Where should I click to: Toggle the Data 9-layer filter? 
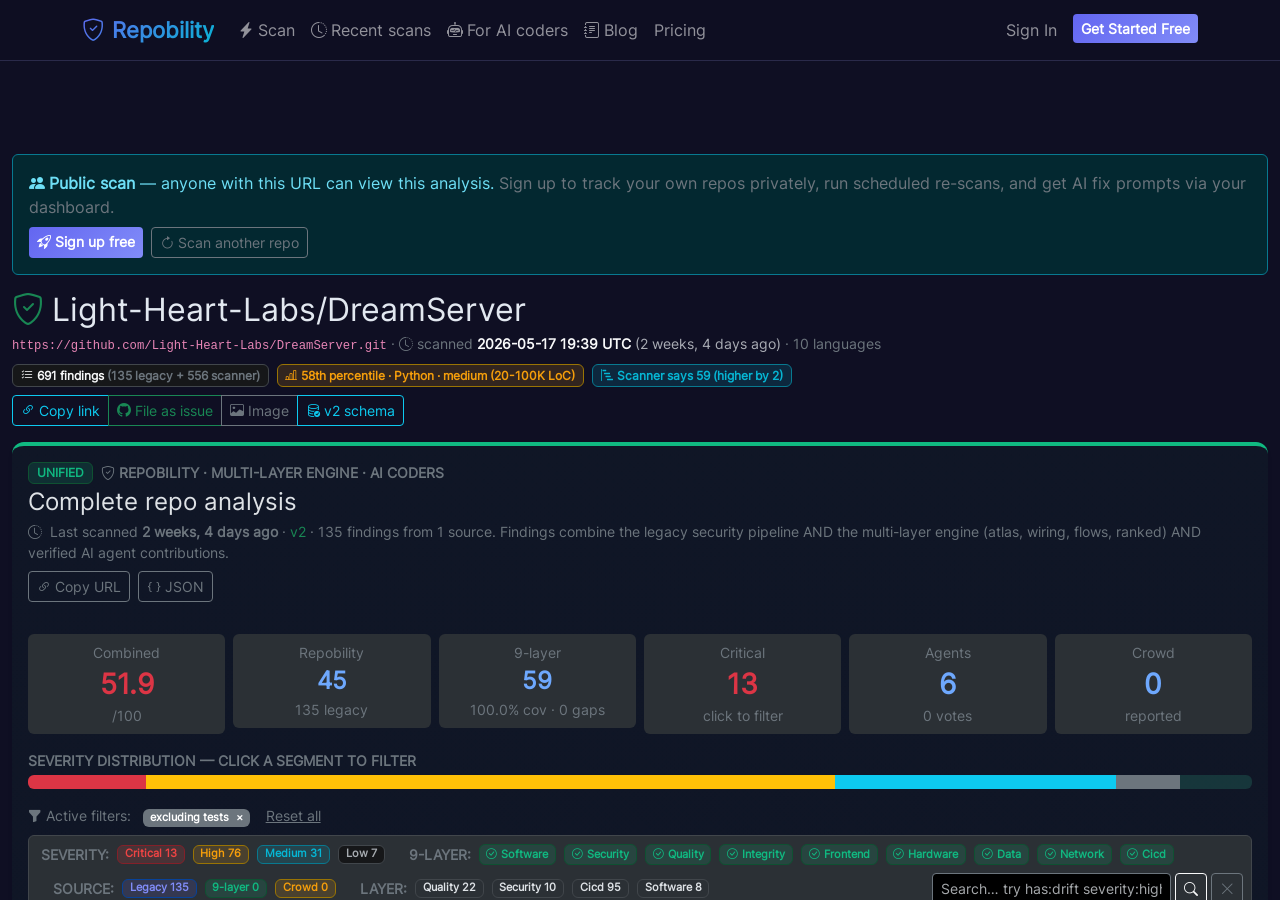(x=1001, y=854)
